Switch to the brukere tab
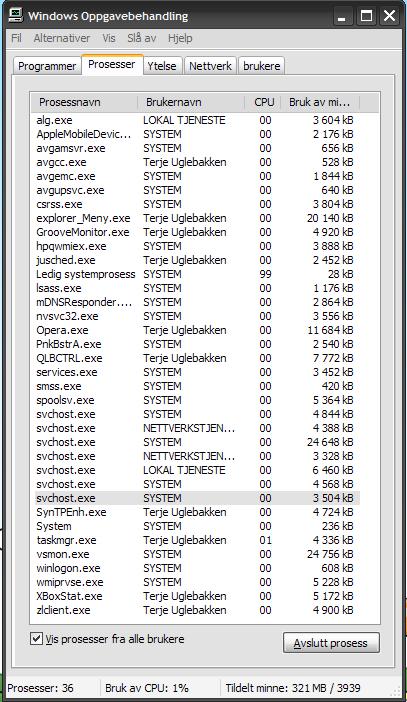The width and height of the screenshot is (407, 702). coord(261,66)
